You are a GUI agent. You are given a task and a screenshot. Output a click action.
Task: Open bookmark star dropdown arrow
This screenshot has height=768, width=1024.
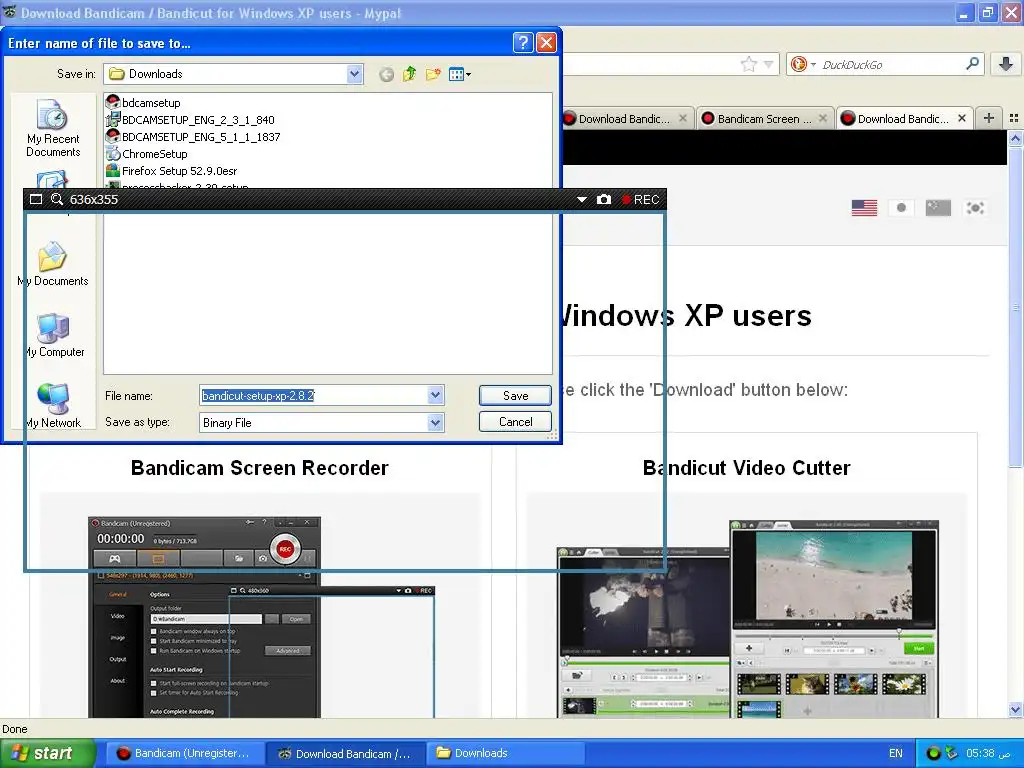click(x=769, y=64)
